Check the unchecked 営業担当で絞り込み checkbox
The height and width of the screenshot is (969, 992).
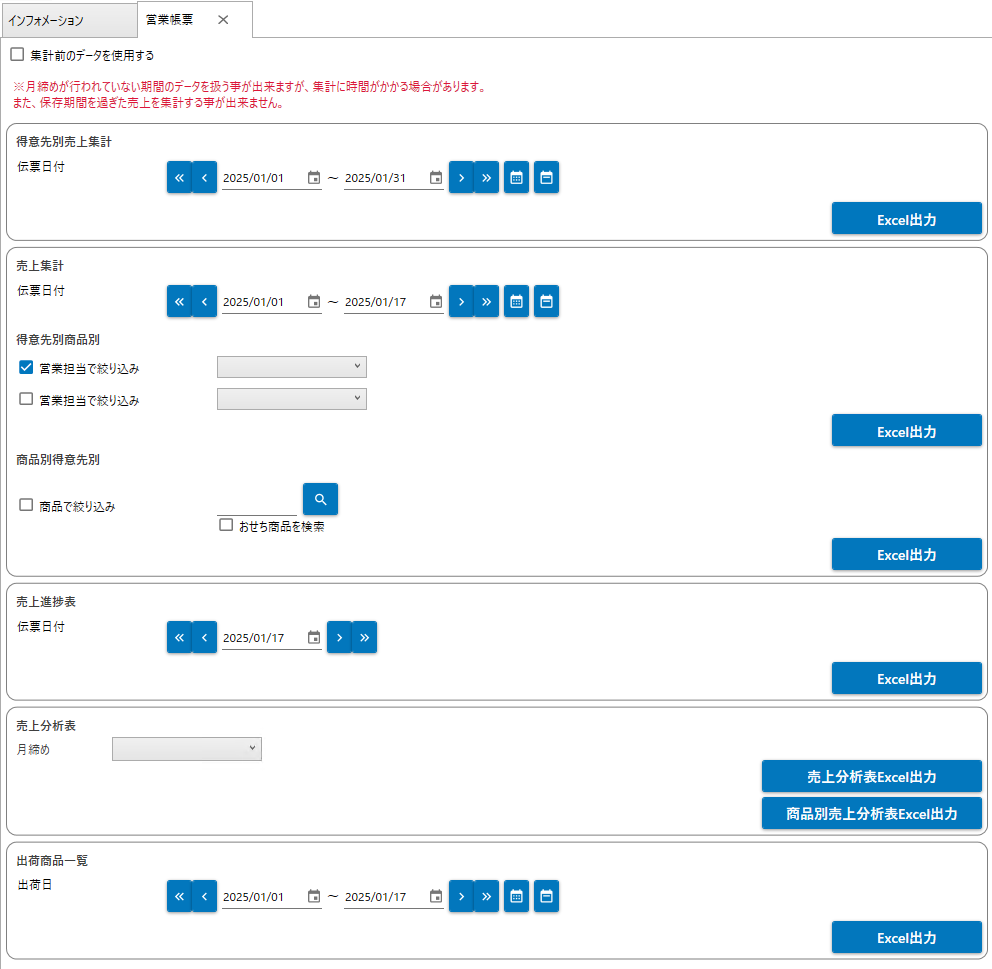[26, 399]
